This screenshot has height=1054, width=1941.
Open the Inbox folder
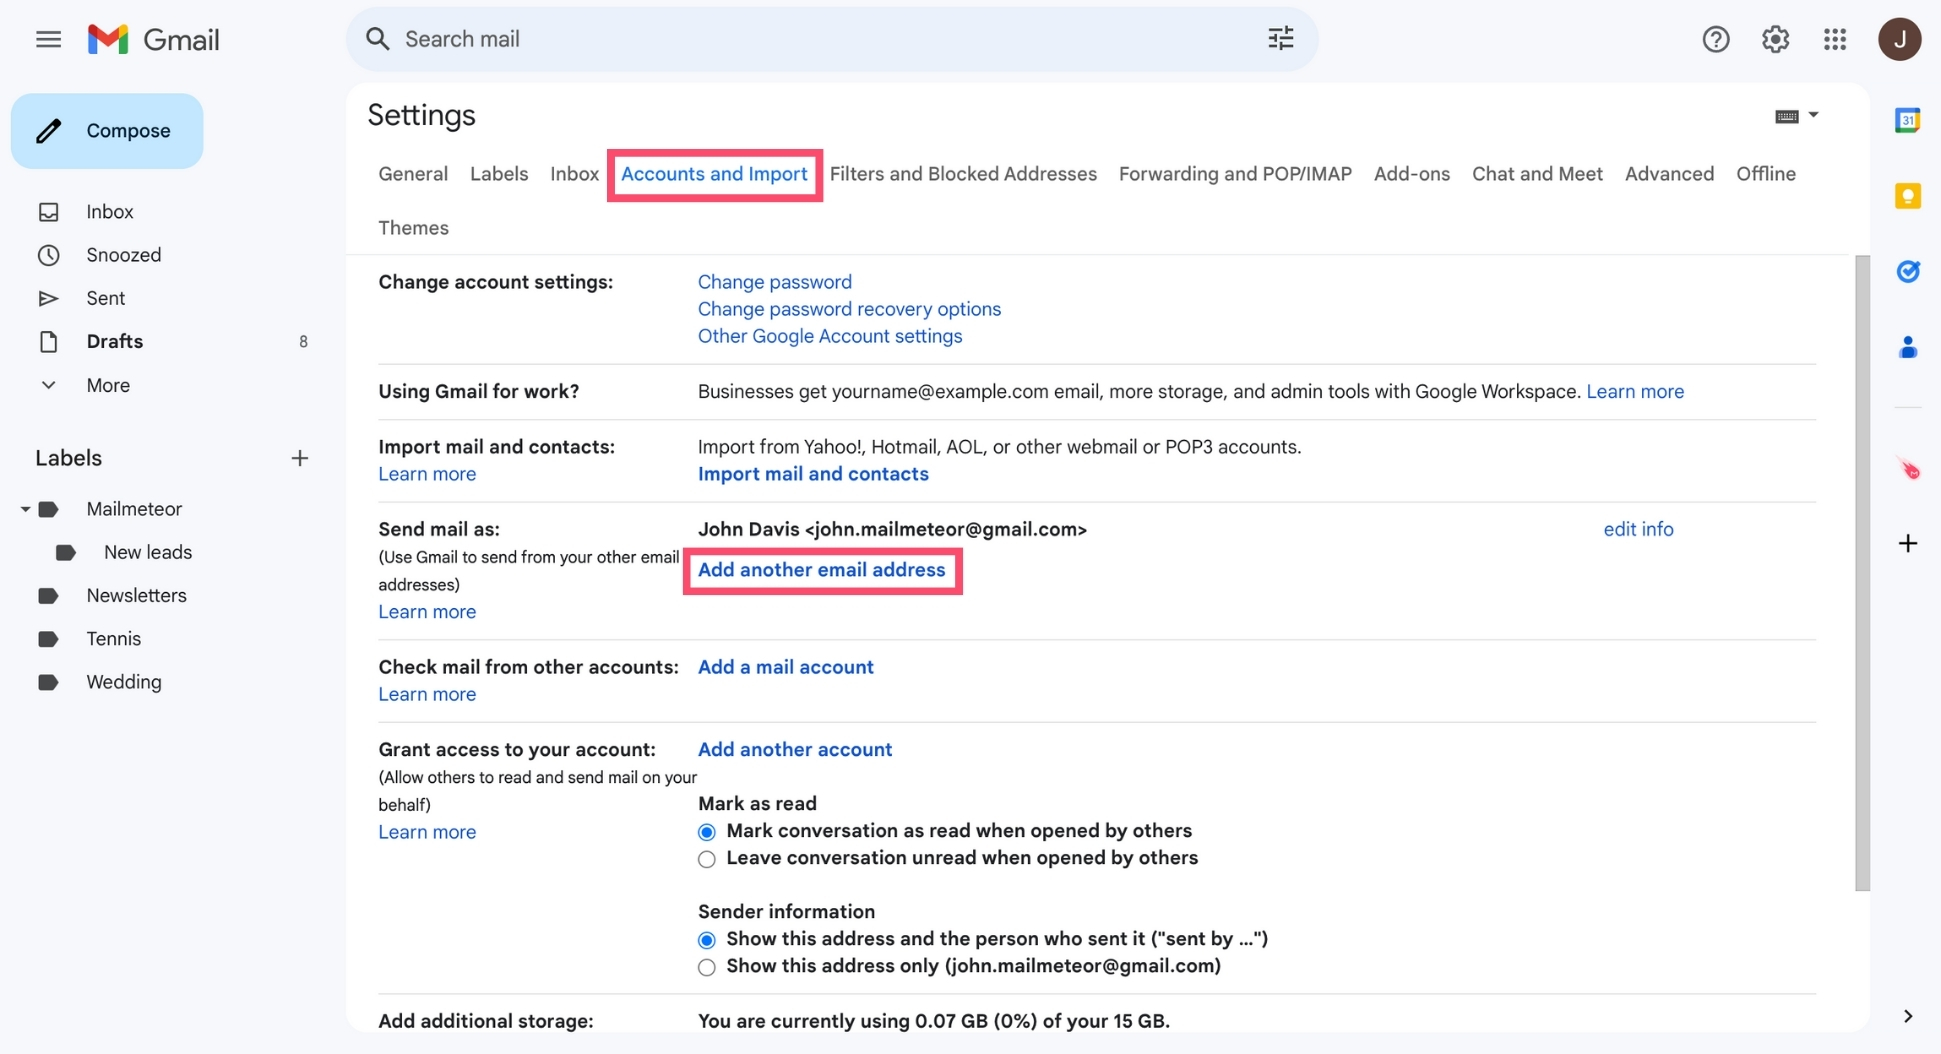pos(110,212)
